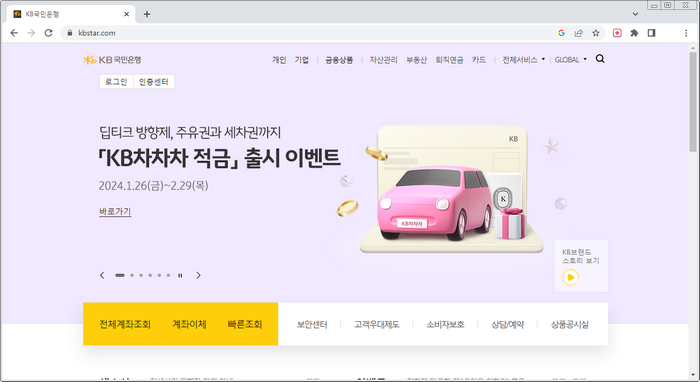This screenshot has height=382, width=700.
Task: Open the 부동산 menu
Action: click(x=416, y=60)
